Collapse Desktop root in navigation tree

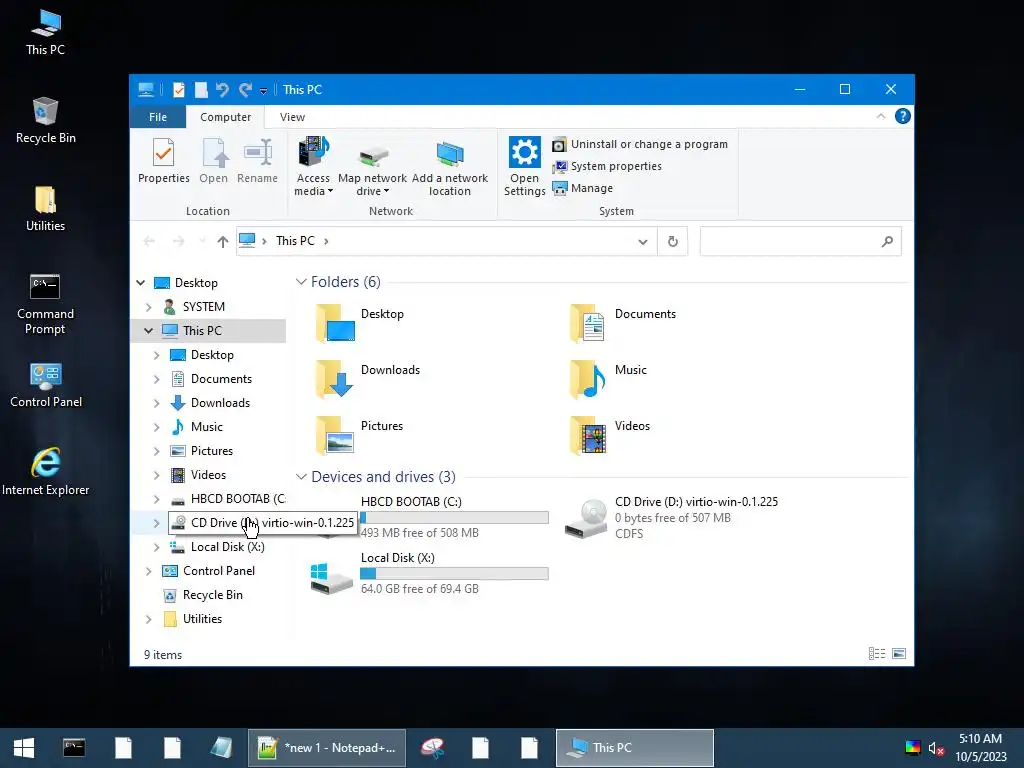click(x=141, y=283)
